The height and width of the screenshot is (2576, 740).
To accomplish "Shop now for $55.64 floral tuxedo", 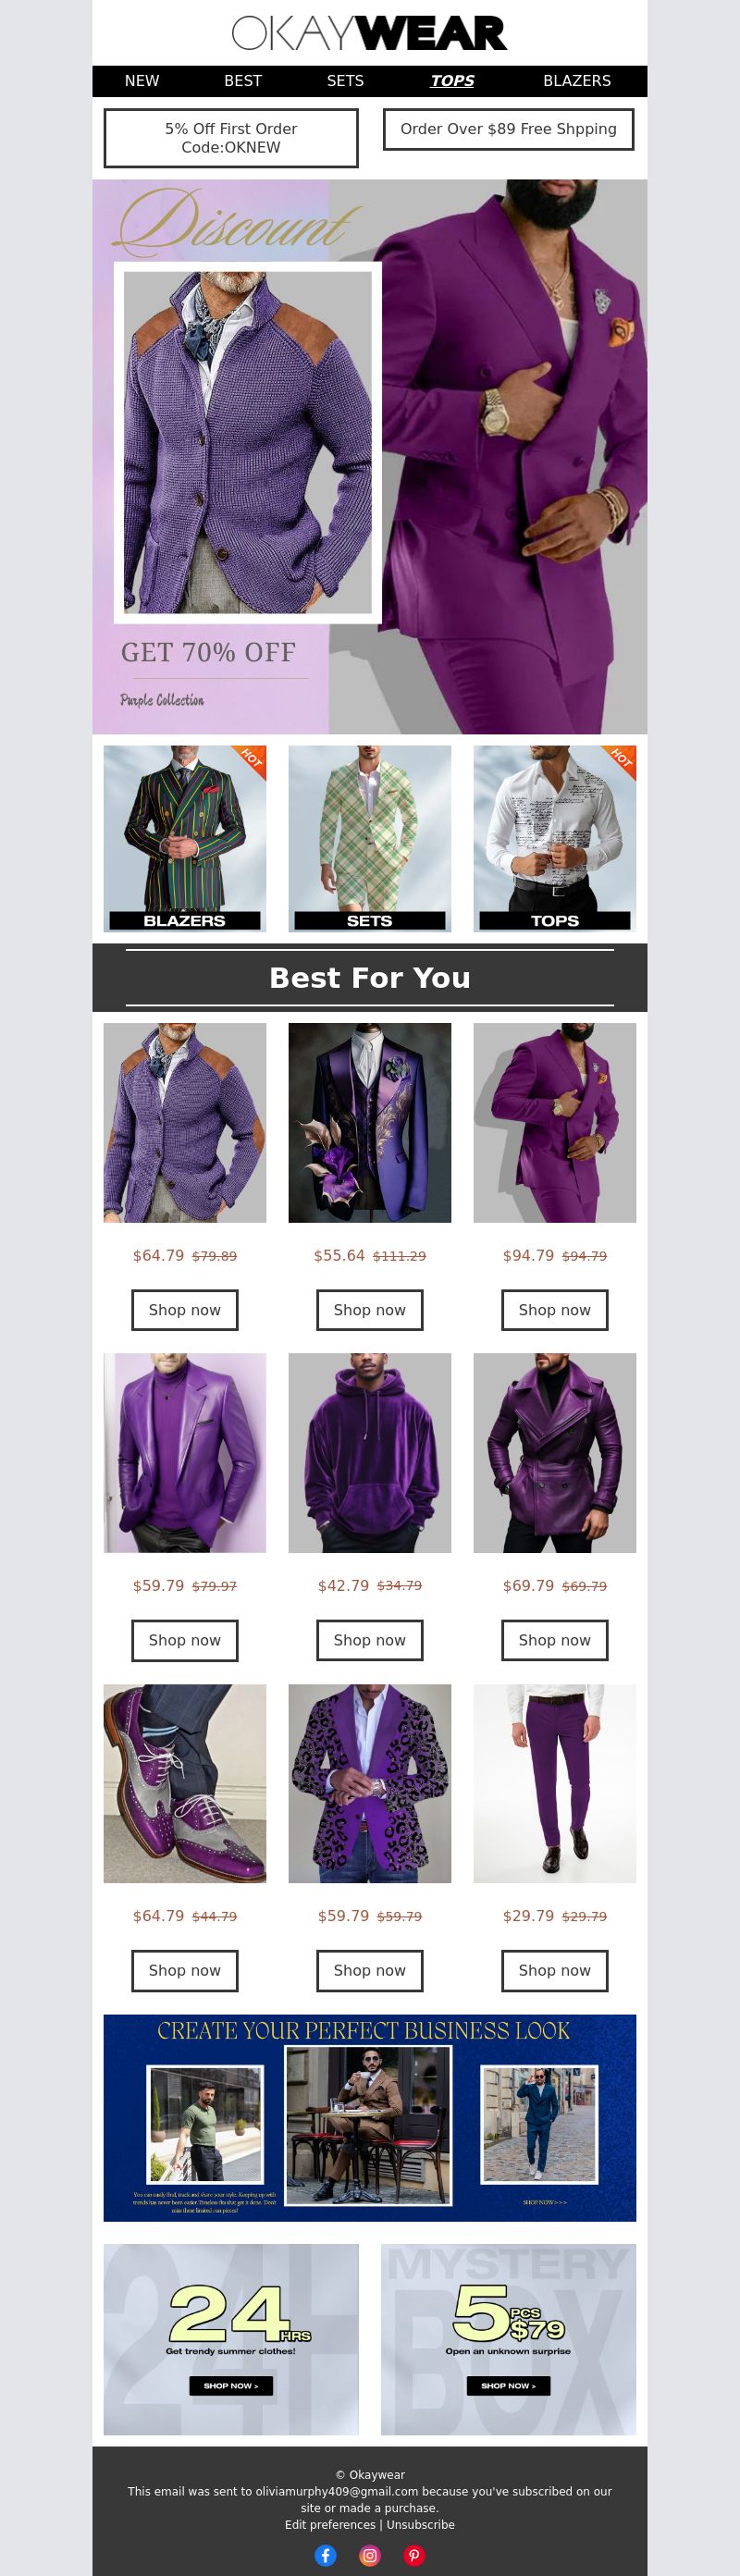I will (x=370, y=1310).
